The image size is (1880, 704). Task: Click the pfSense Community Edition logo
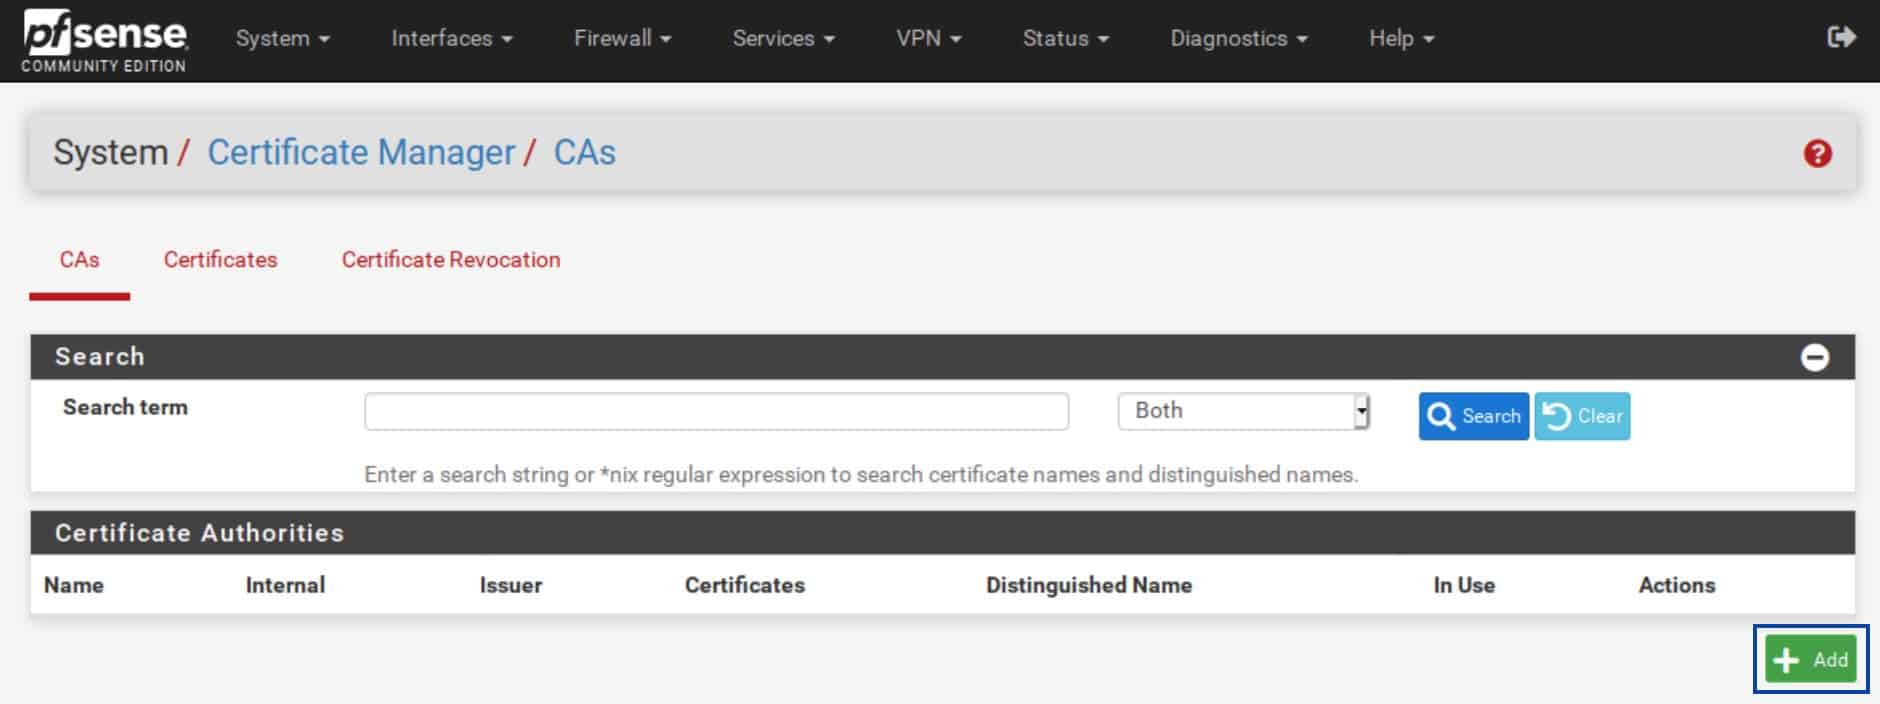coord(104,41)
